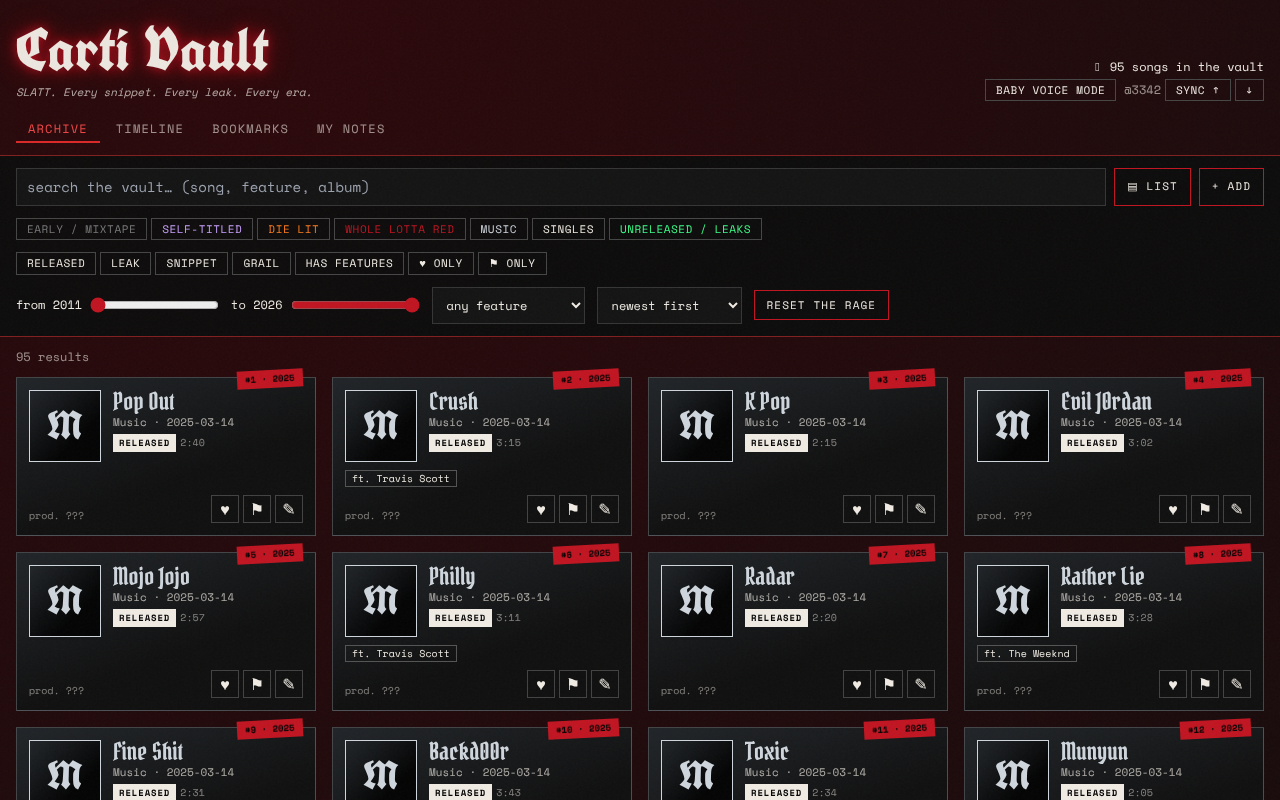Edit note for Evil J0rdan
Viewport: 1280px width, 800px height.
tap(1237, 509)
